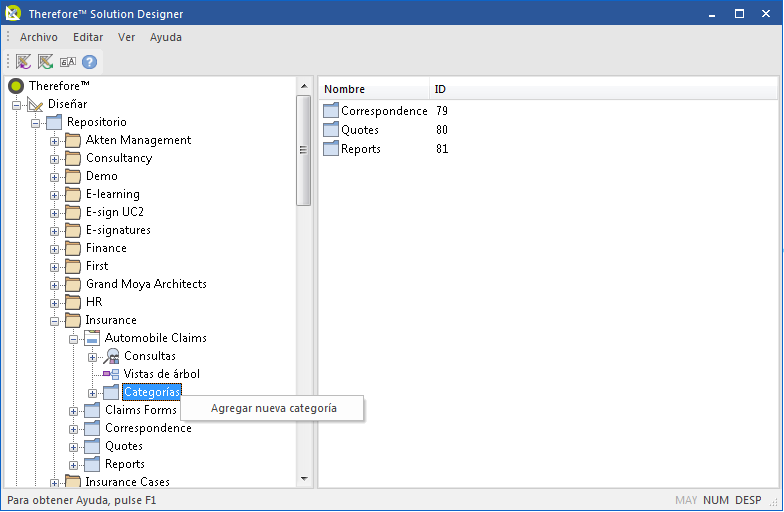Click the Consultas search icon
Viewport: 784px width, 512px height.
tap(112, 356)
